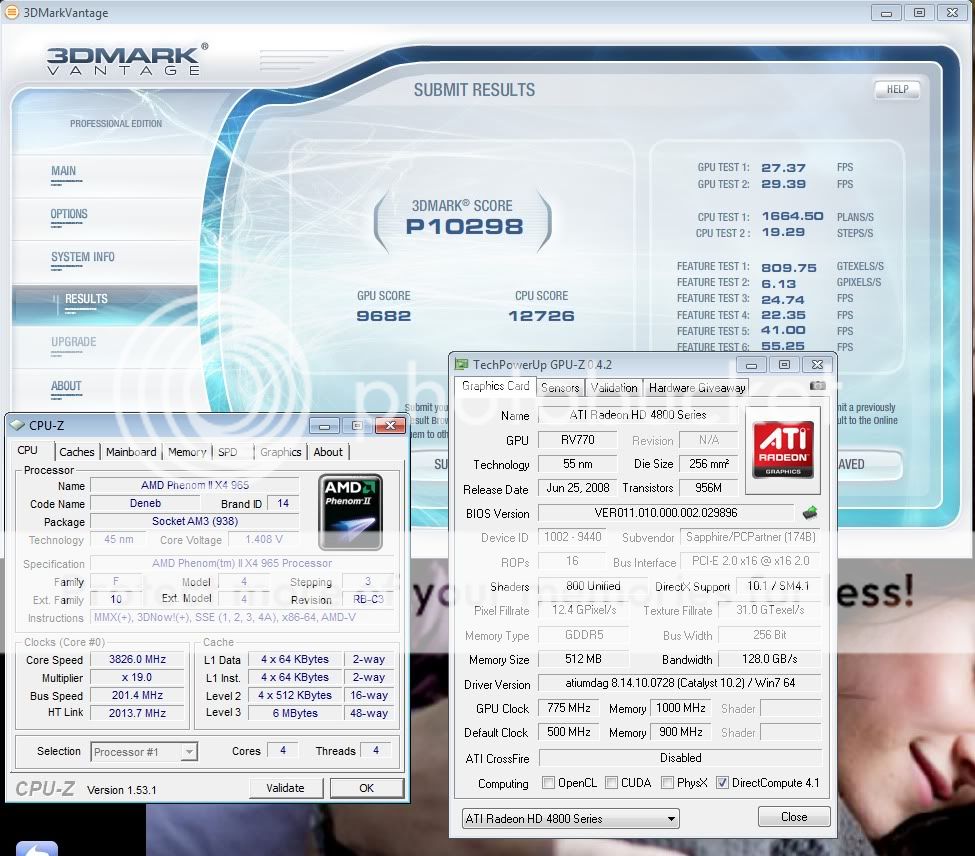The height and width of the screenshot is (856, 975).
Task: Enable the OpenCL checkbox
Action: pos(548,783)
